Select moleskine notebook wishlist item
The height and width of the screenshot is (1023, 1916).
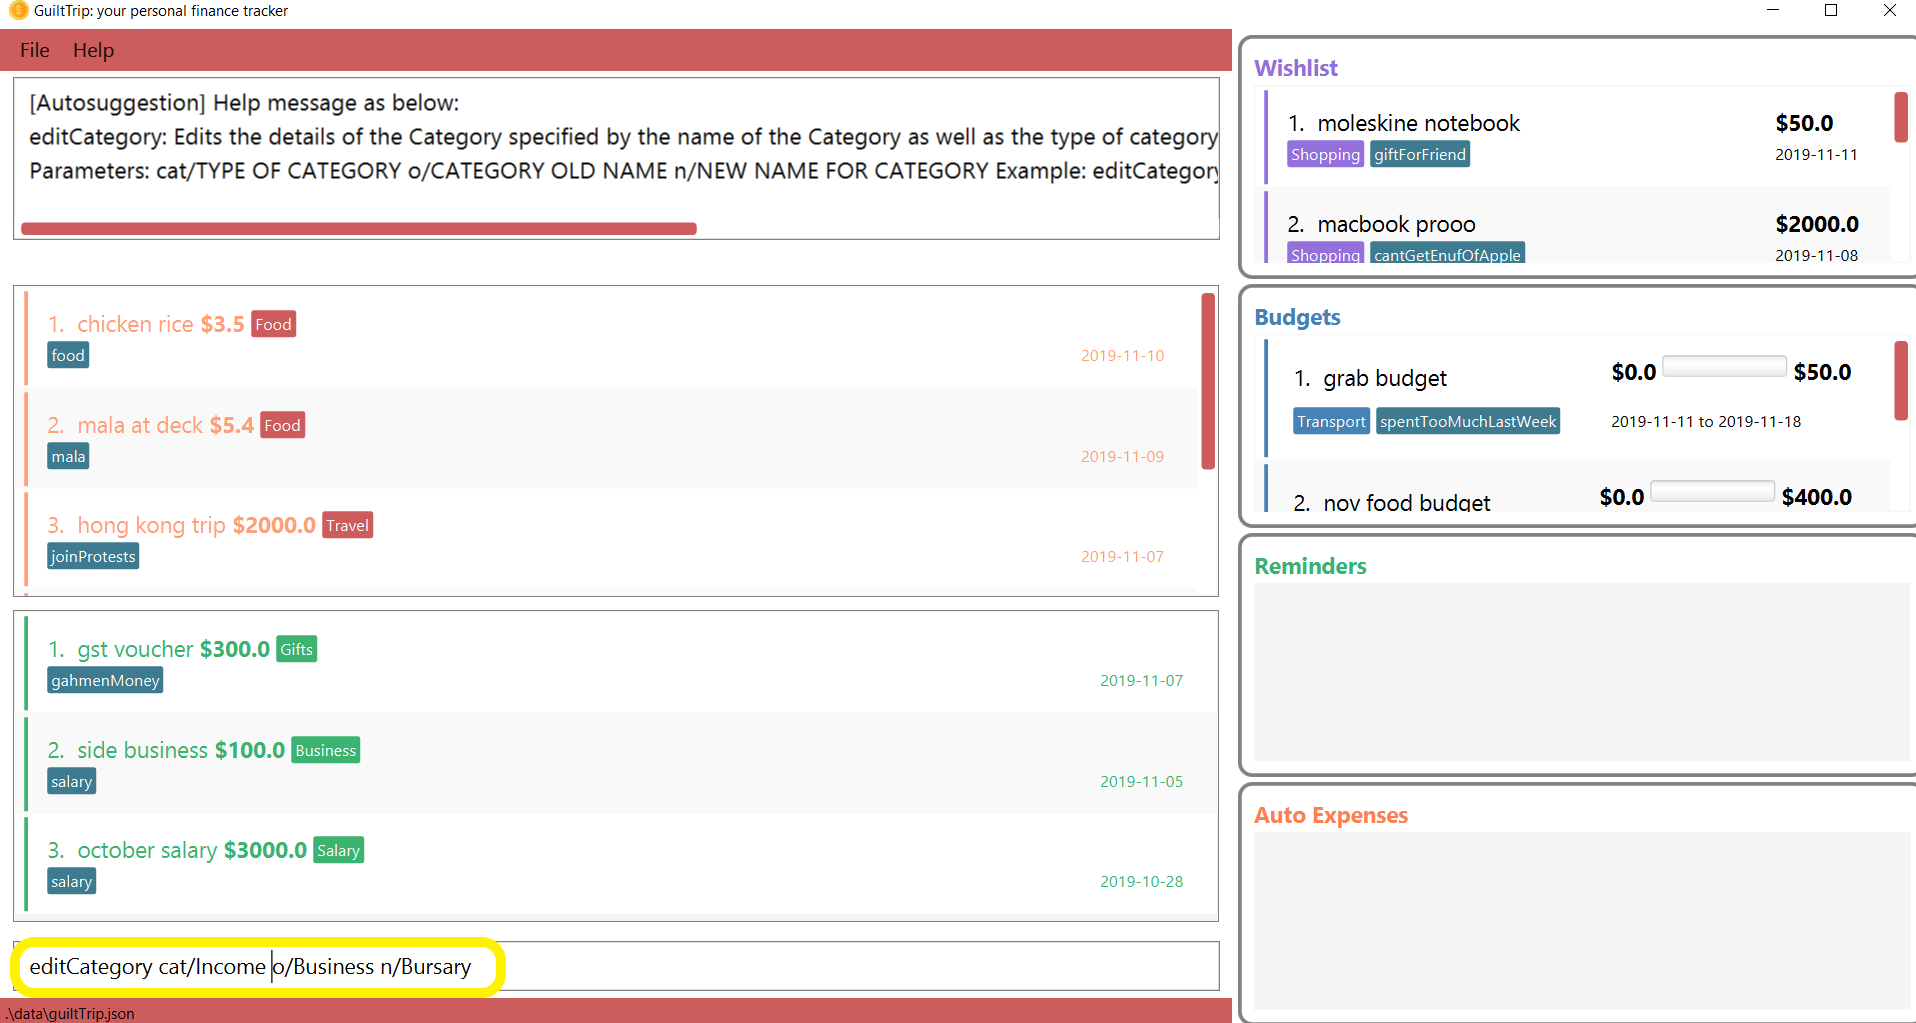[x=1577, y=137]
